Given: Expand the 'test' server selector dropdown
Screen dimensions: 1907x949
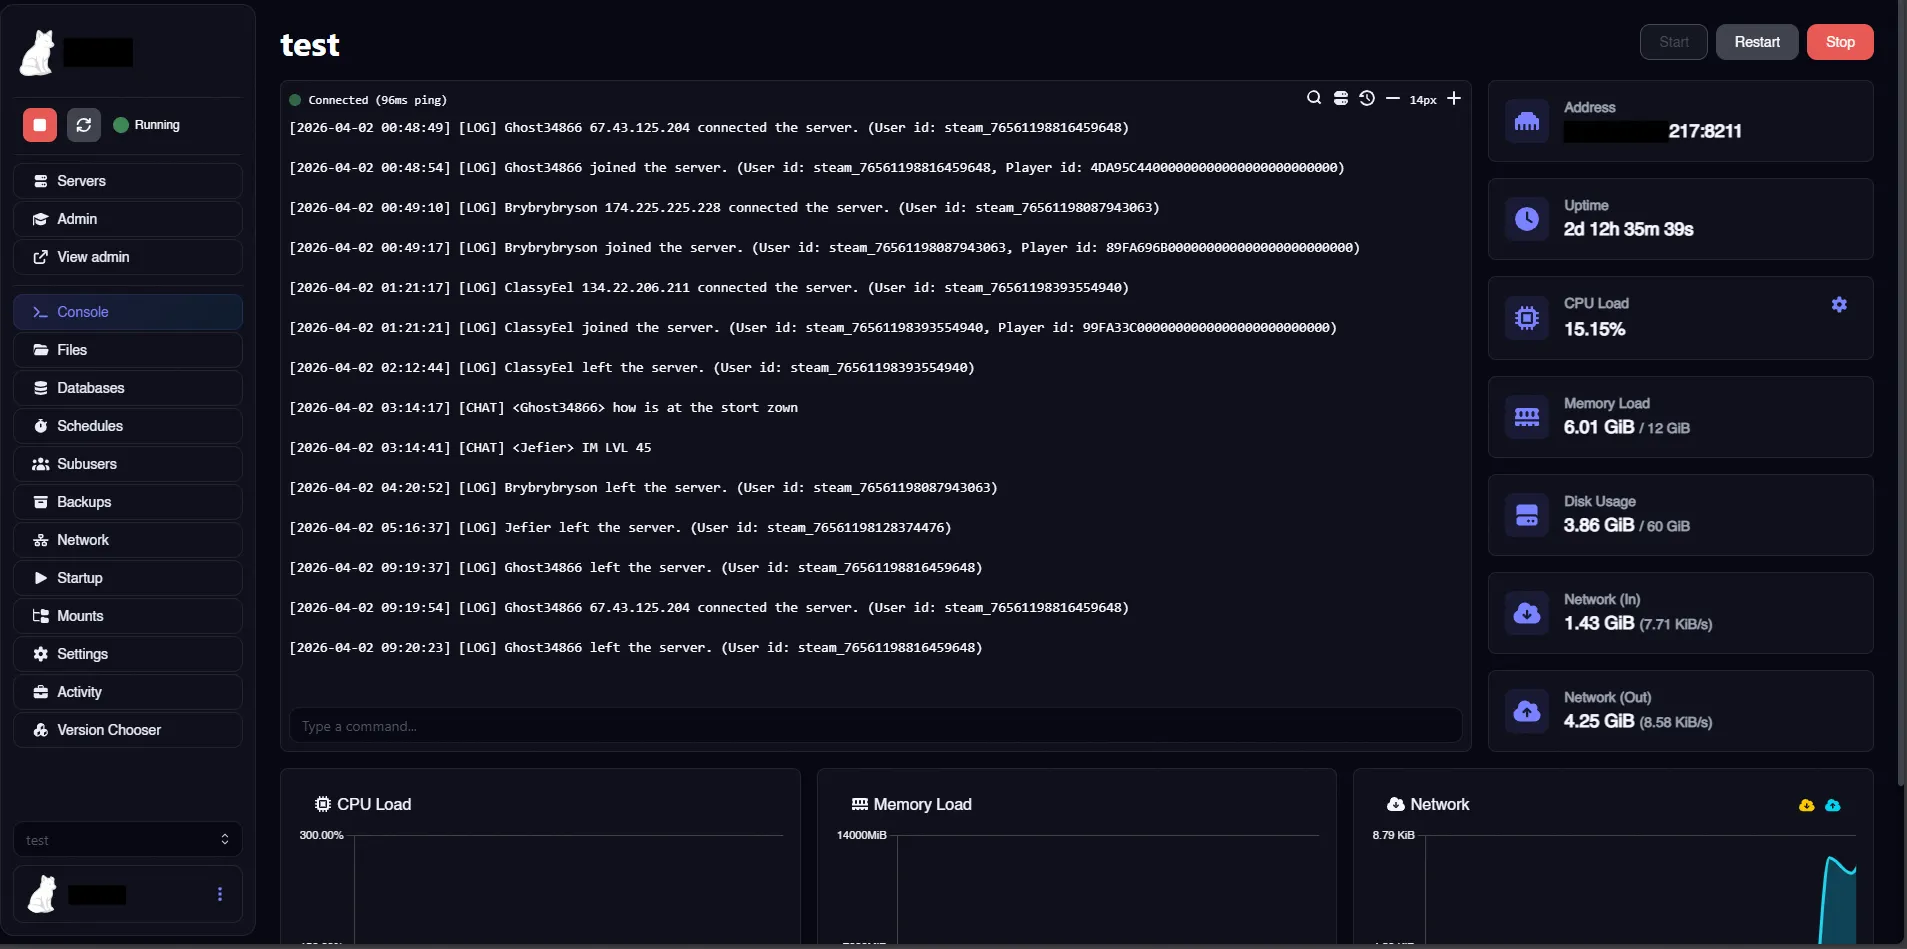Looking at the screenshot, I should tap(127, 840).
